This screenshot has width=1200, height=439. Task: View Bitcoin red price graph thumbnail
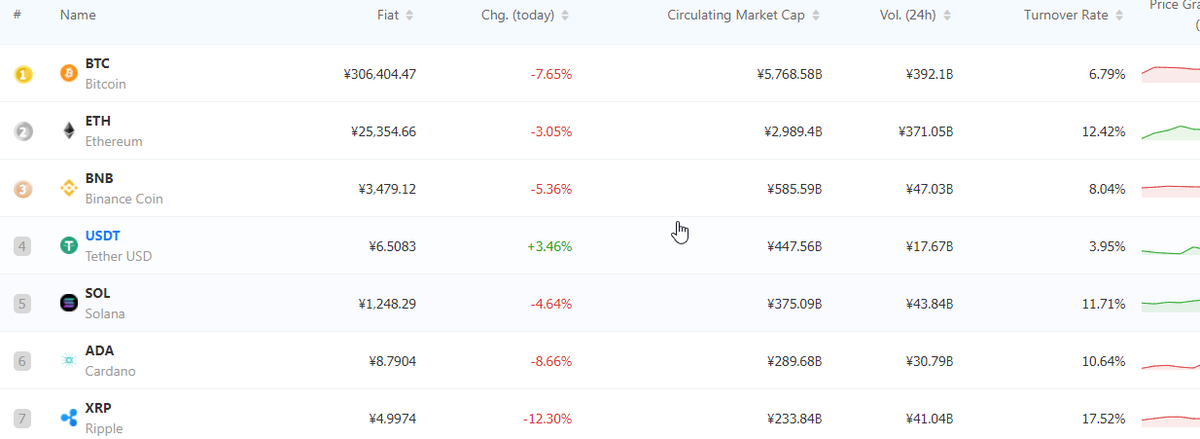1170,74
